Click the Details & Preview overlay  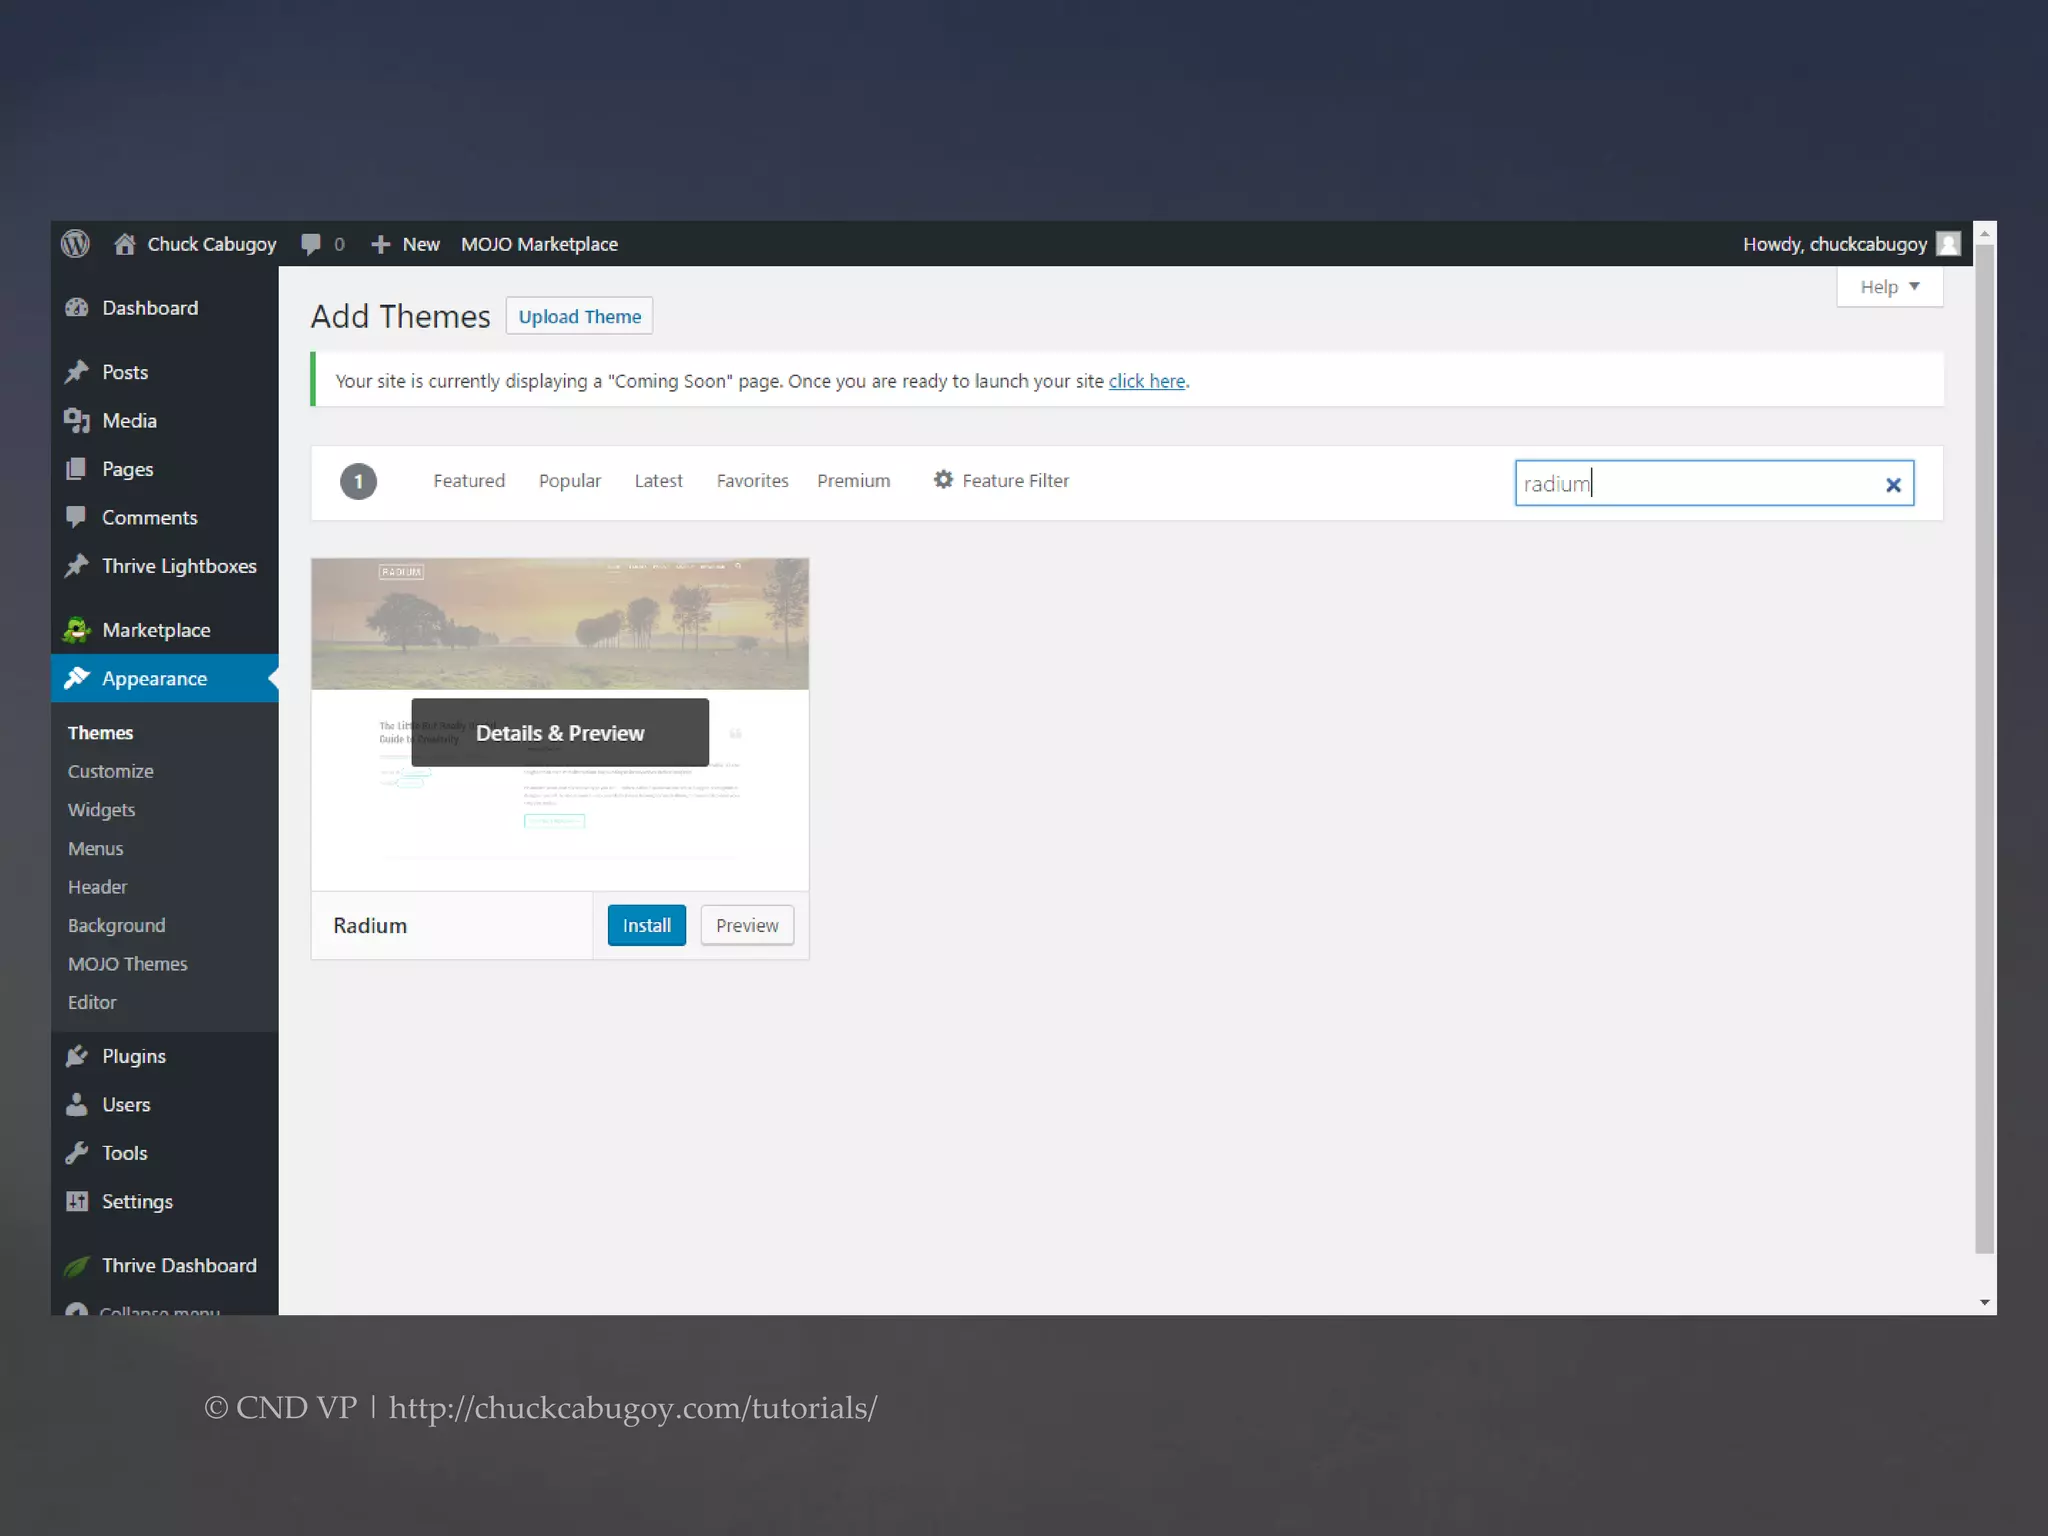click(560, 733)
